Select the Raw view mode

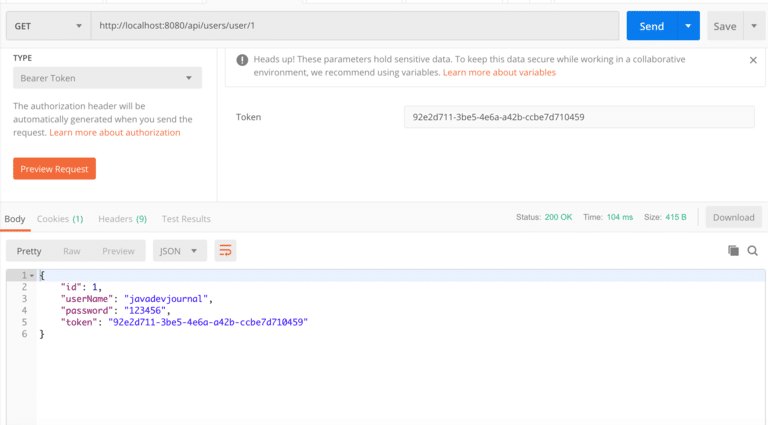coord(72,251)
